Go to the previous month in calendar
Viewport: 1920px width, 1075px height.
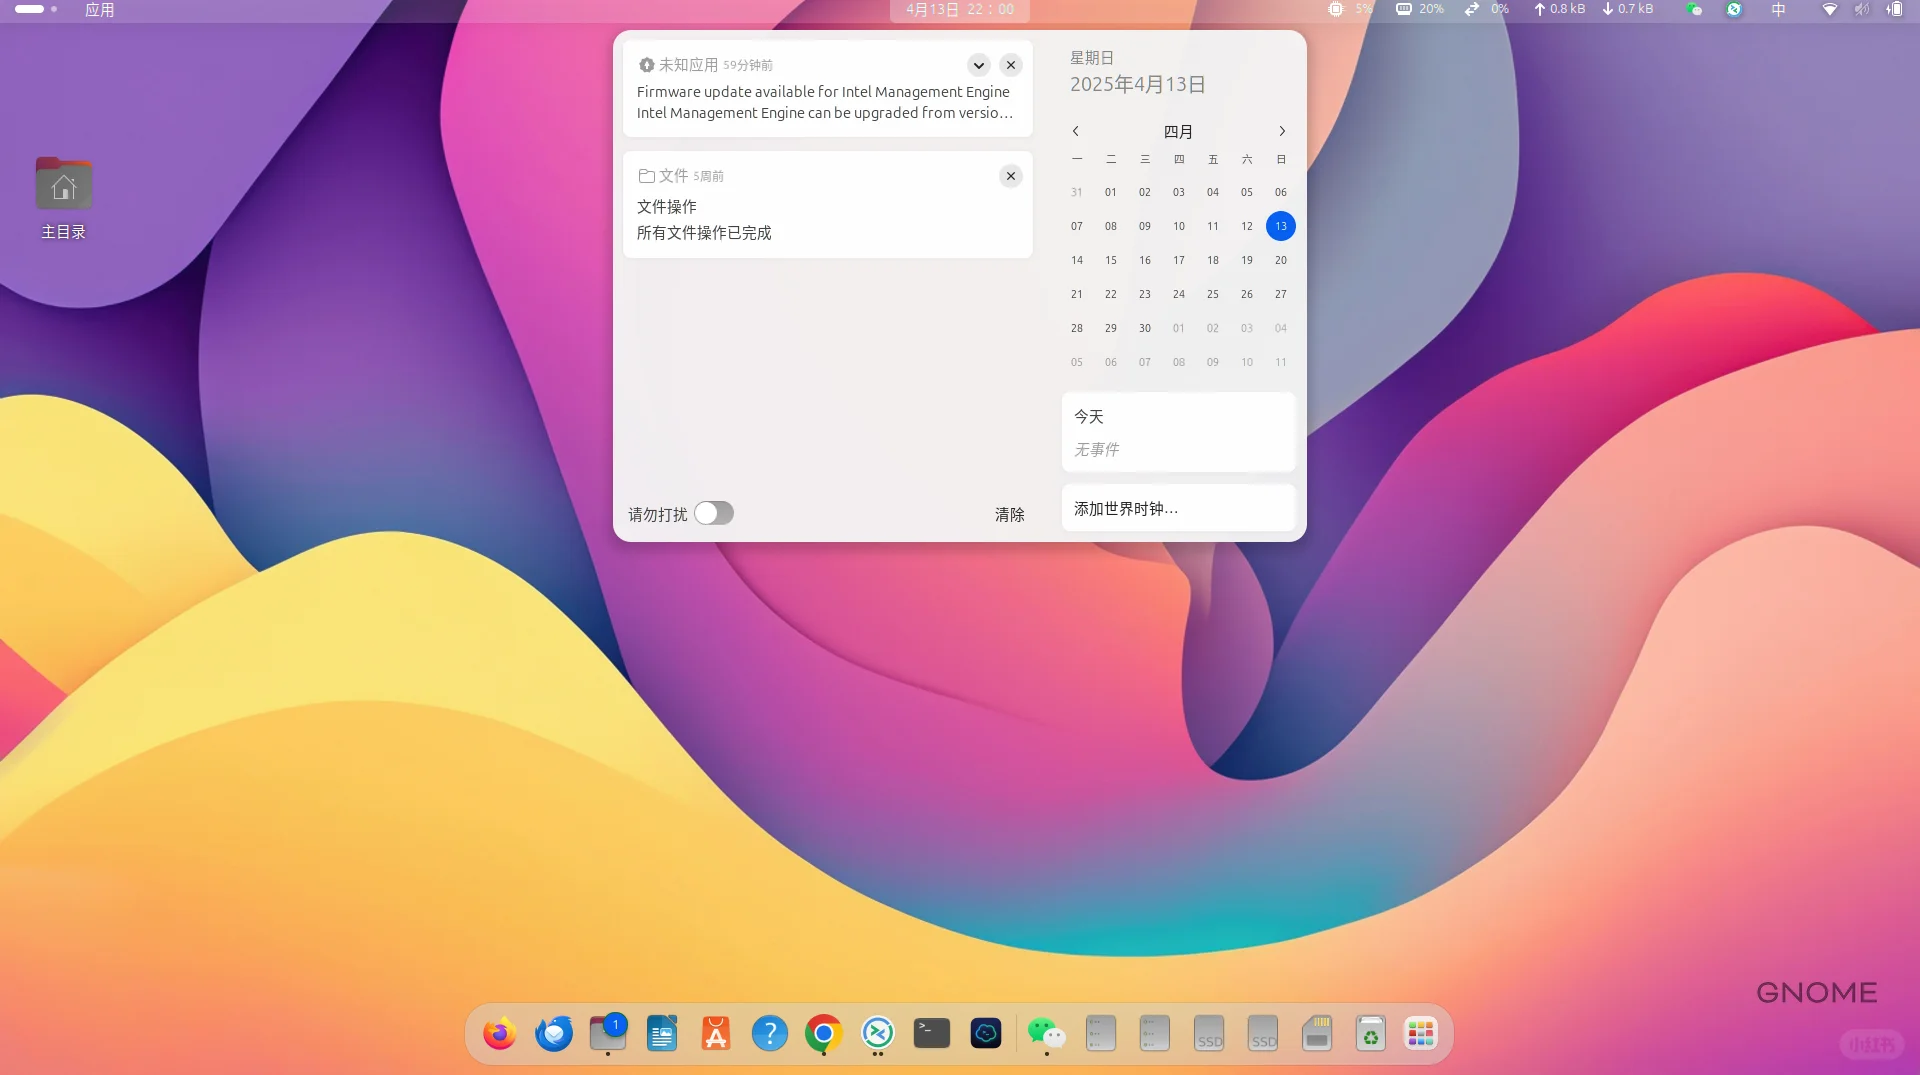1076,130
